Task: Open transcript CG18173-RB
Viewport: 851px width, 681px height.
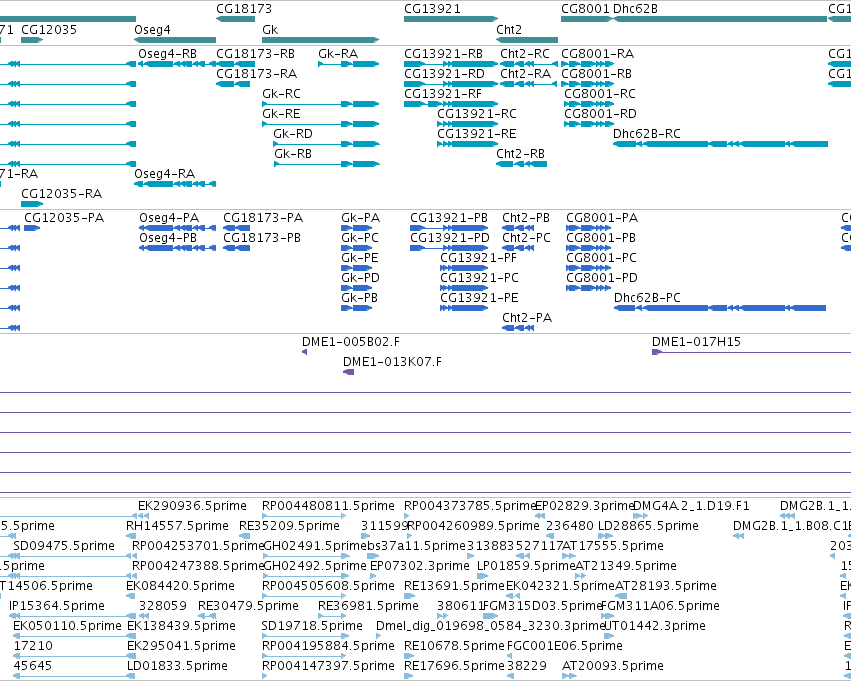Action: [236, 64]
